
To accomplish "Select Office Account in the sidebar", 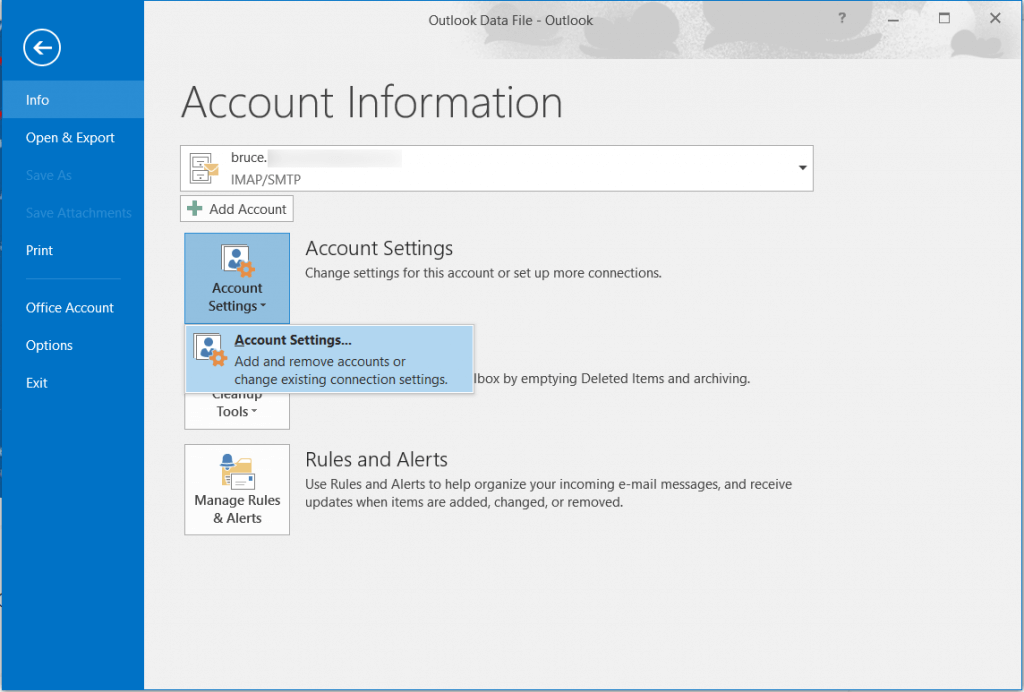I will click(69, 307).
